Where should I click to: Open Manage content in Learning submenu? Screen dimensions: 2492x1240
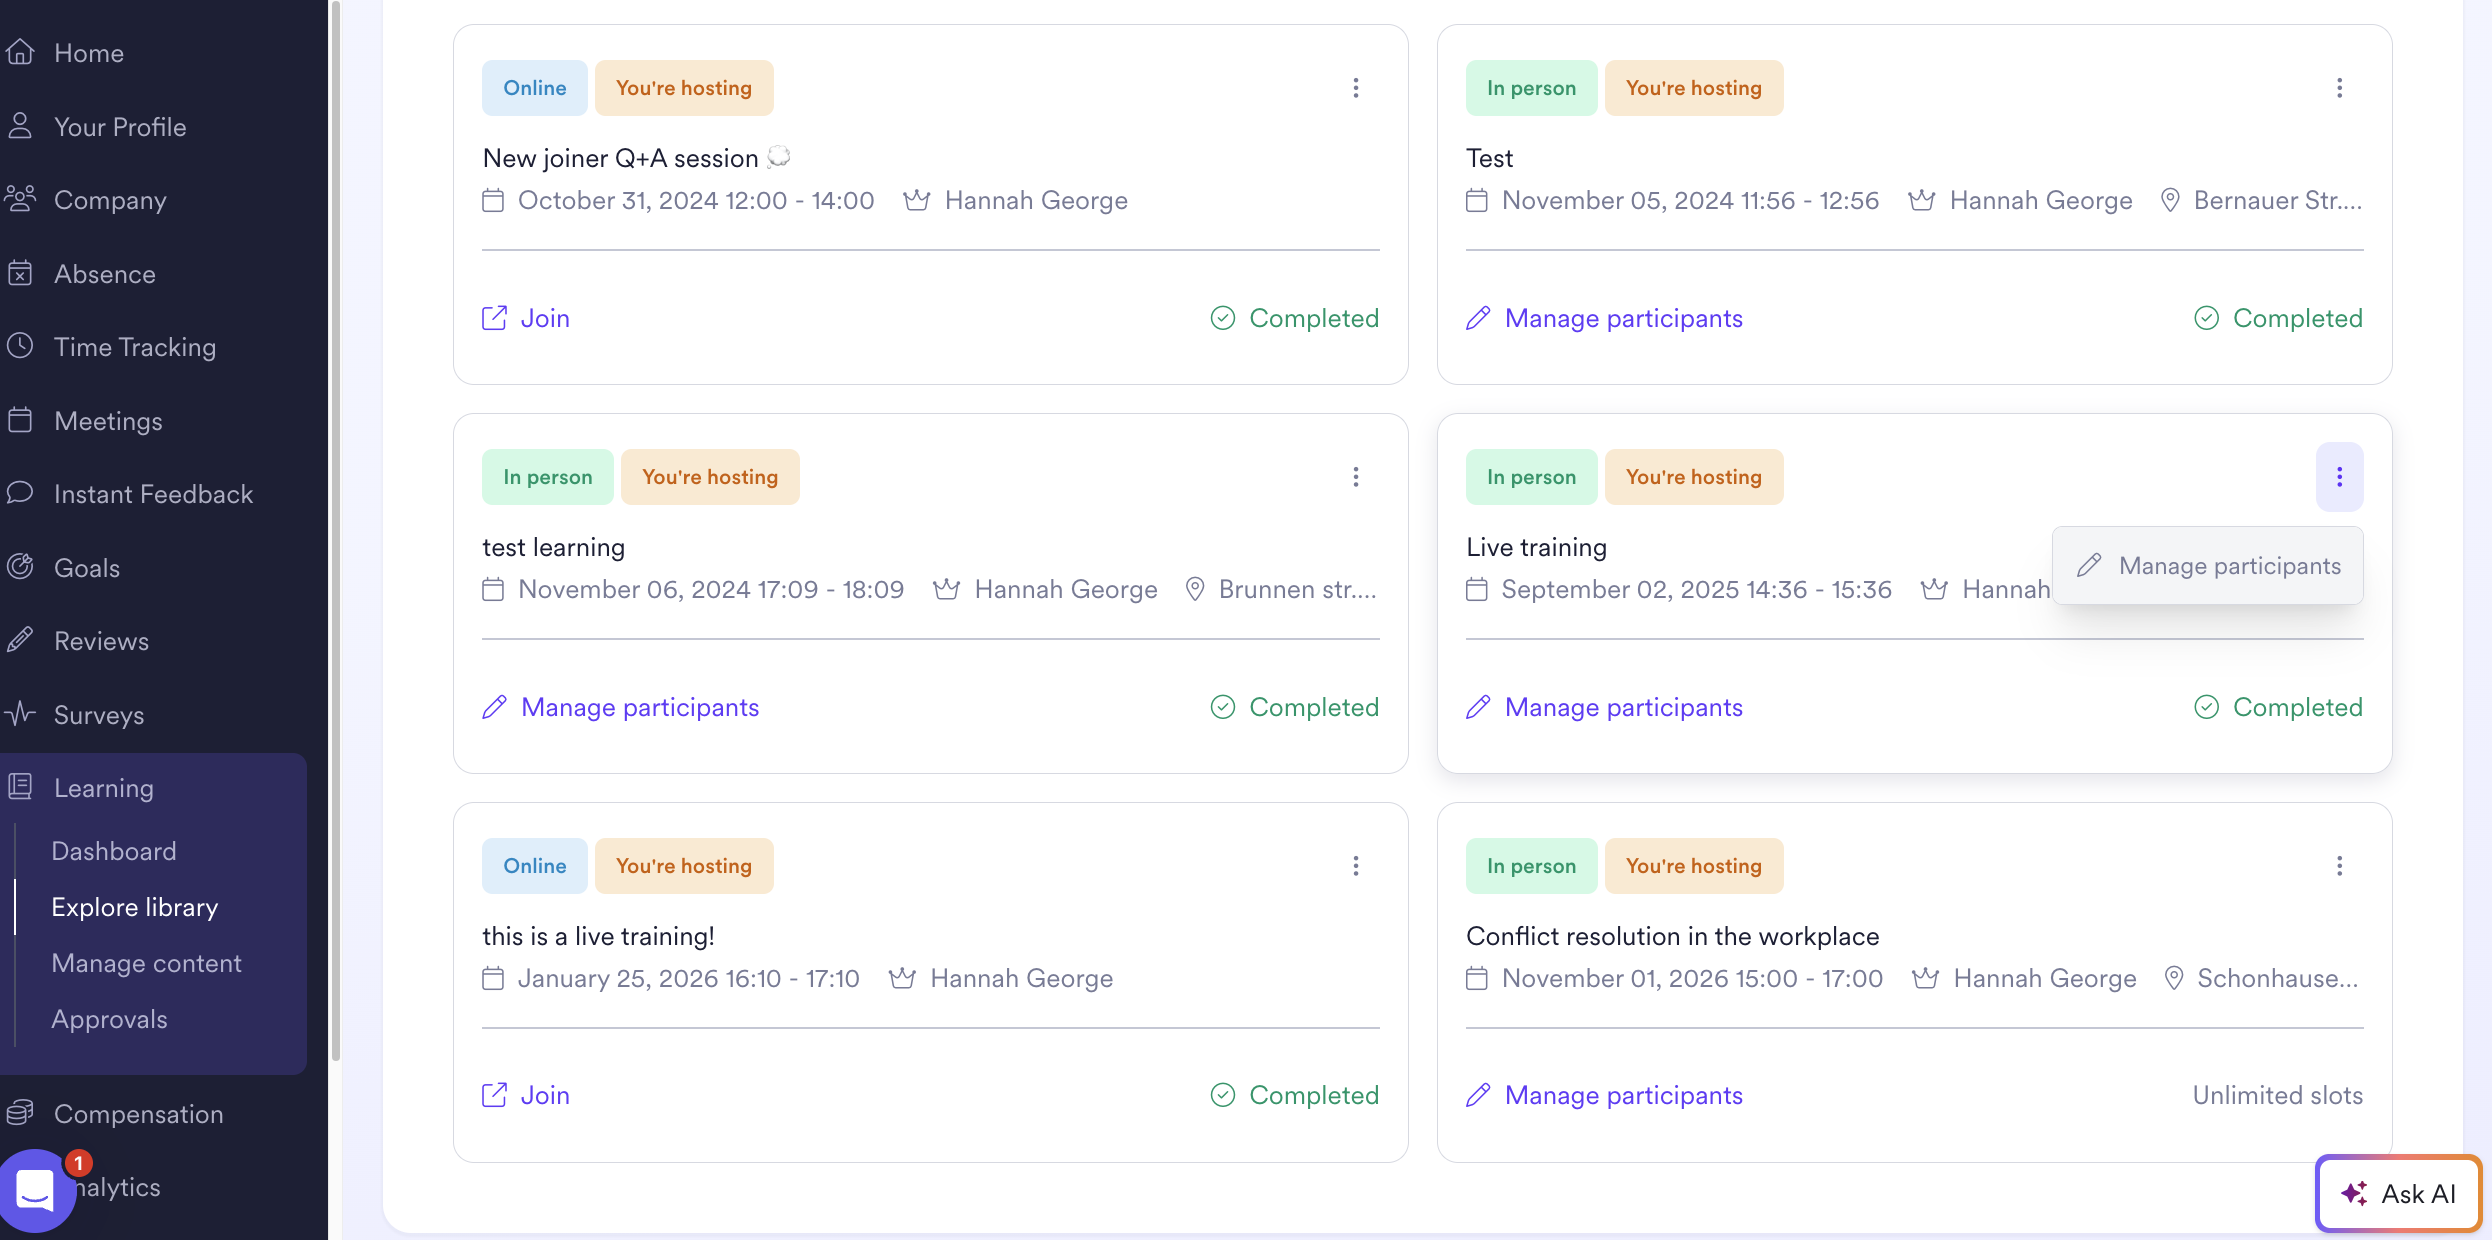pyautogui.click(x=147, y=963)
